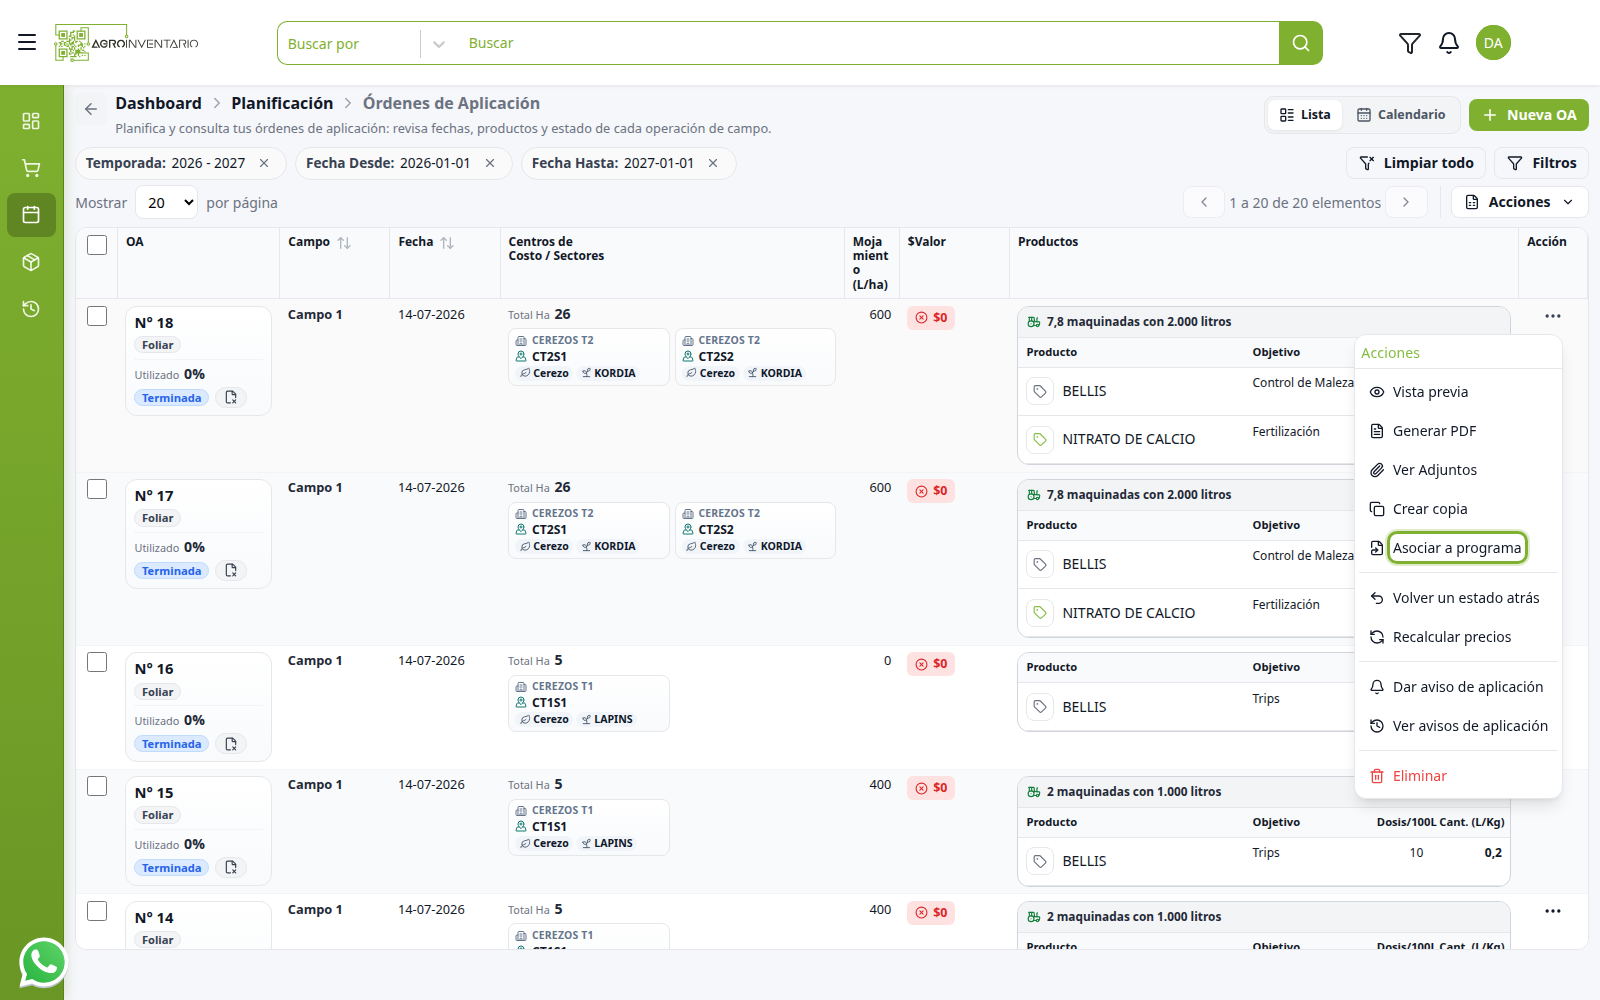This screenshot has height=1000, width=1600.
Task: Check the box for order N° 17
Action: (97, 489)
